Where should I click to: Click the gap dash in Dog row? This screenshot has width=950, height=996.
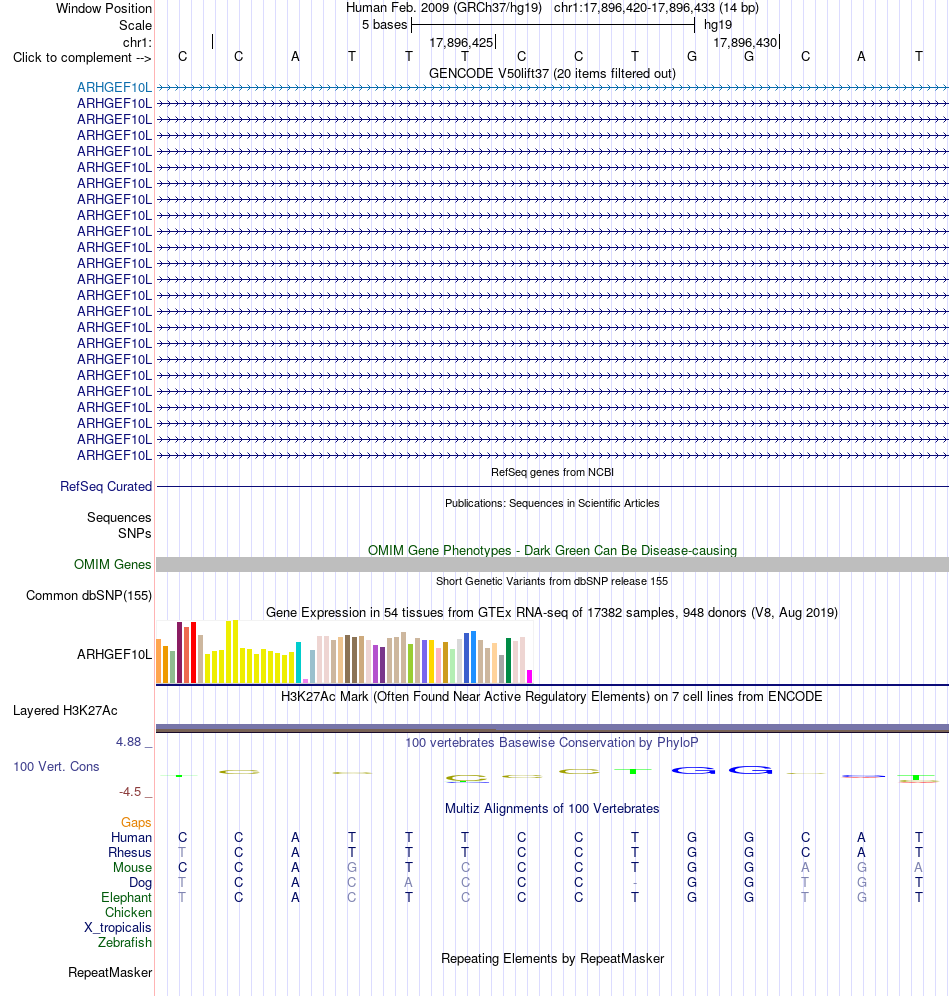pos(635,884)
